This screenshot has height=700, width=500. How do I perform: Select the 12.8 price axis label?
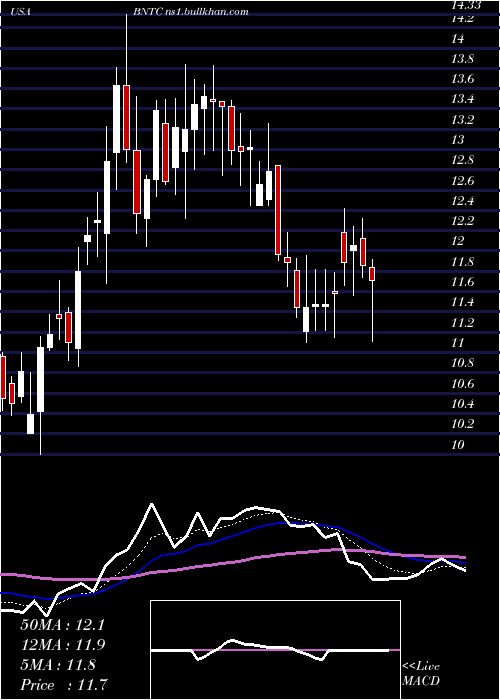[x=463, y=160]
